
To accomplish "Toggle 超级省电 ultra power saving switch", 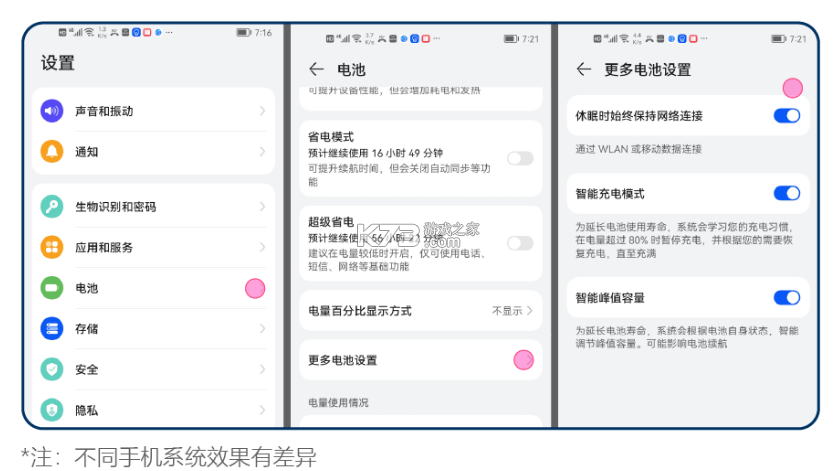I will click(x=520, y=243).
